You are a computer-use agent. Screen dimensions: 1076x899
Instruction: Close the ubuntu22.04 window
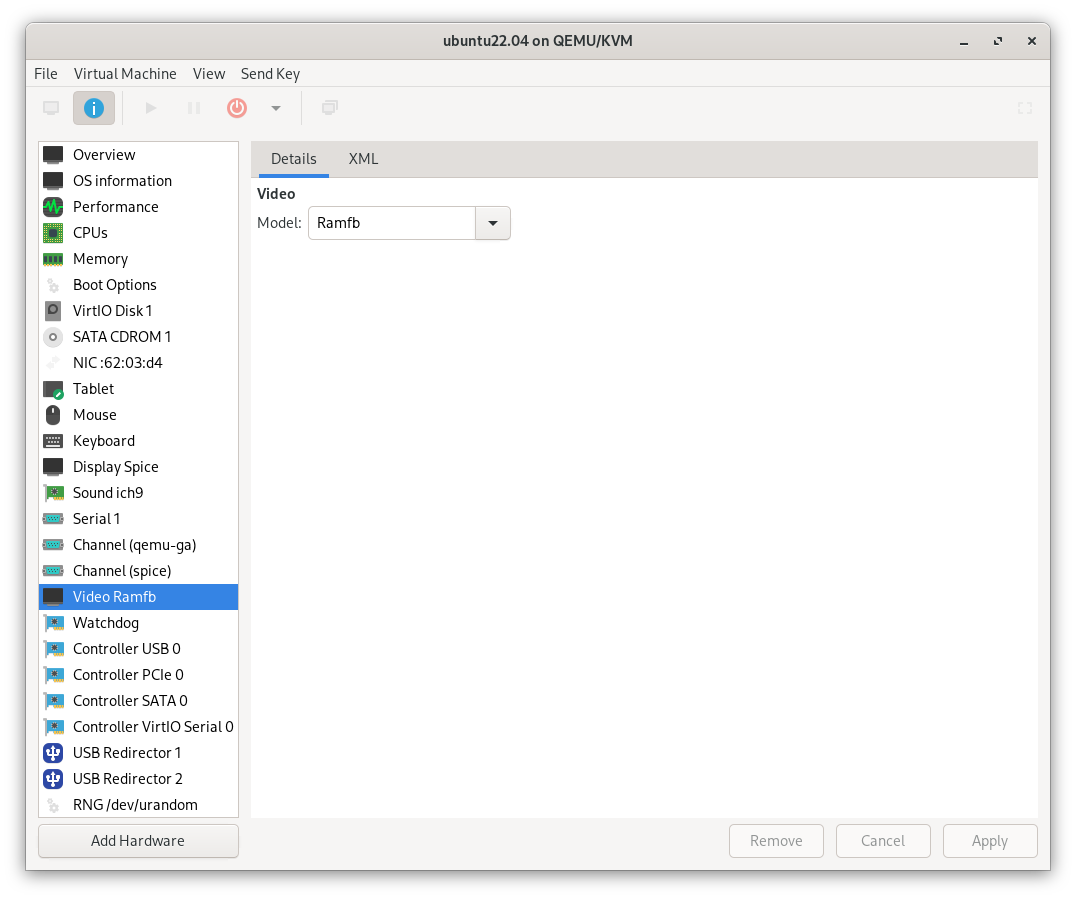1031,42
